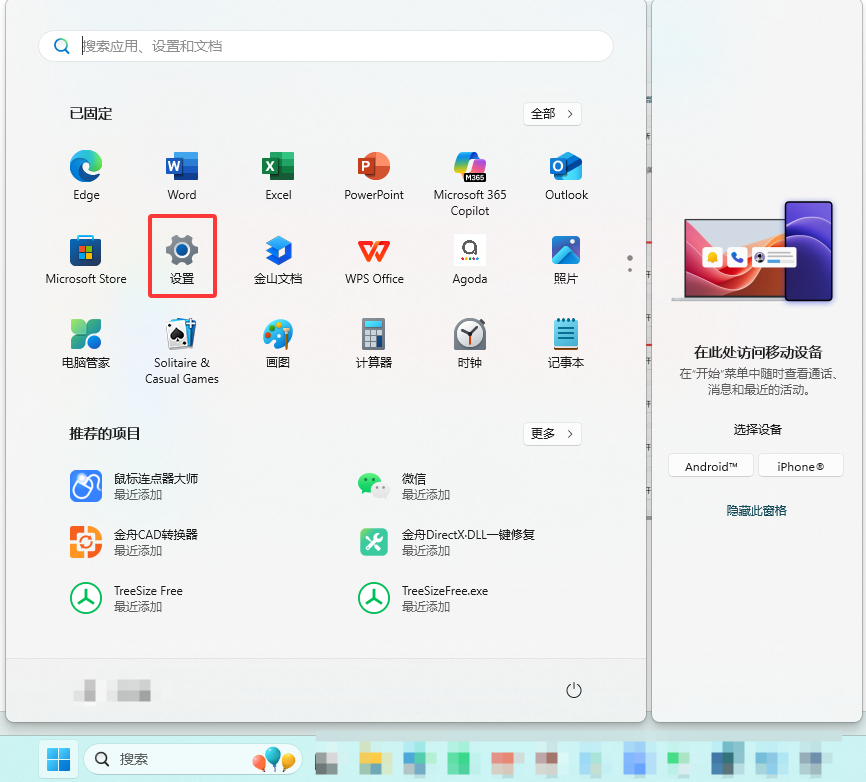Viewport: 866px width, 782px height.
Task: Go to next pinned page dot
Action: [x=630, y=270]
